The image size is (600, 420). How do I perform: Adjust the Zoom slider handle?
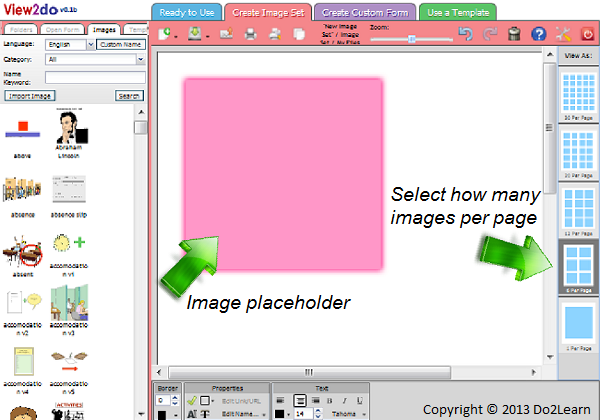point(413,38)
